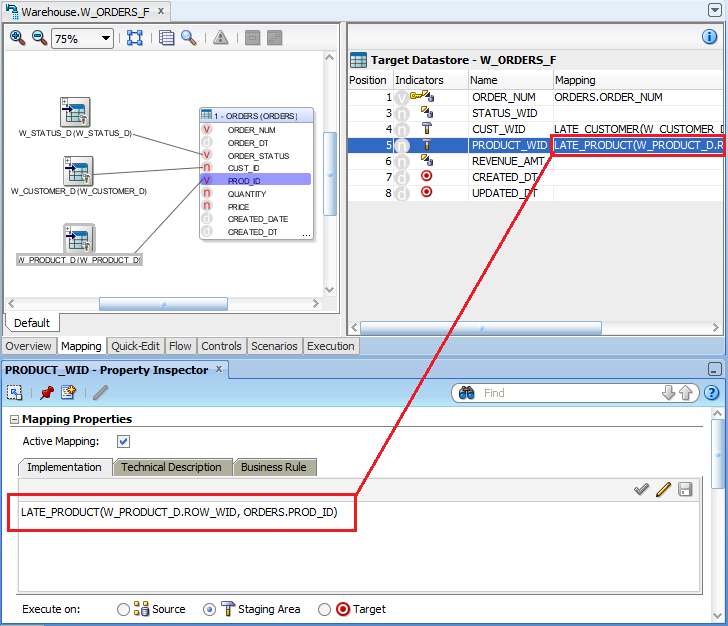This screenshot has height=626, width=728.
Task: Click the diagram layout list icon
Action: (x=166, y=38)
